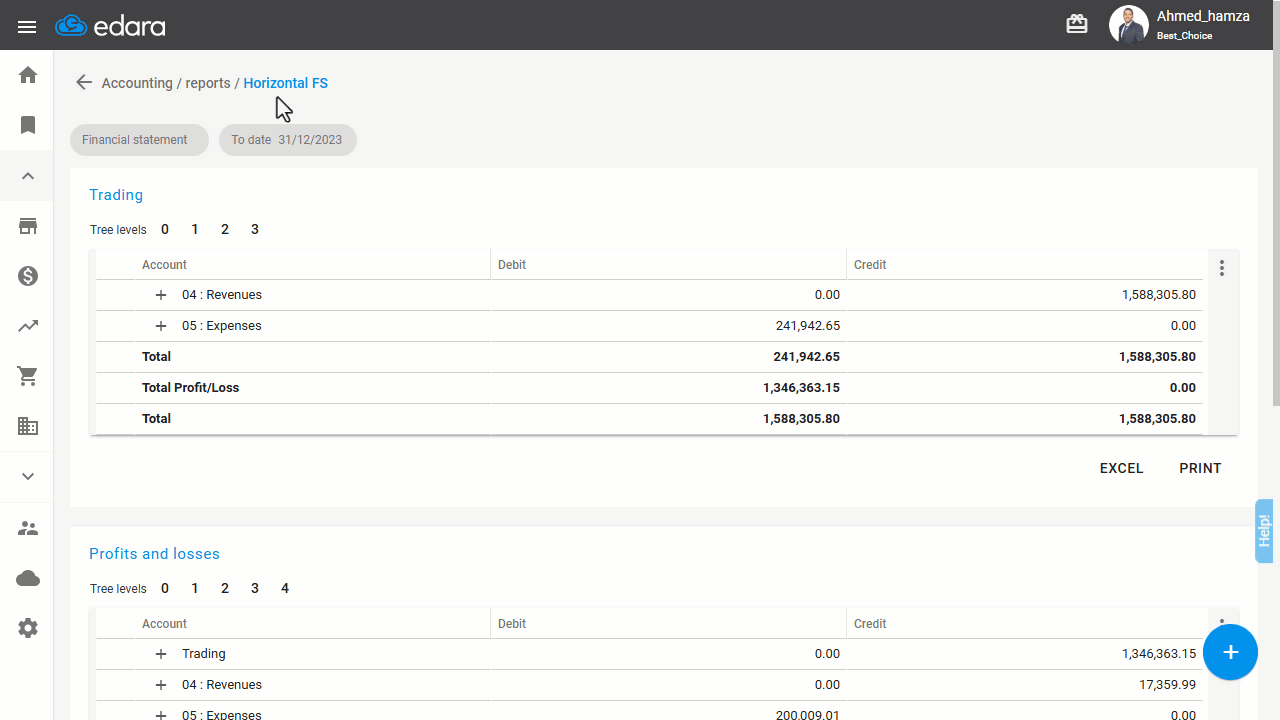Open the dollar coin sidebar icon
The width and height of the screenshot is (1280, 720).
[x=28, y=276]
